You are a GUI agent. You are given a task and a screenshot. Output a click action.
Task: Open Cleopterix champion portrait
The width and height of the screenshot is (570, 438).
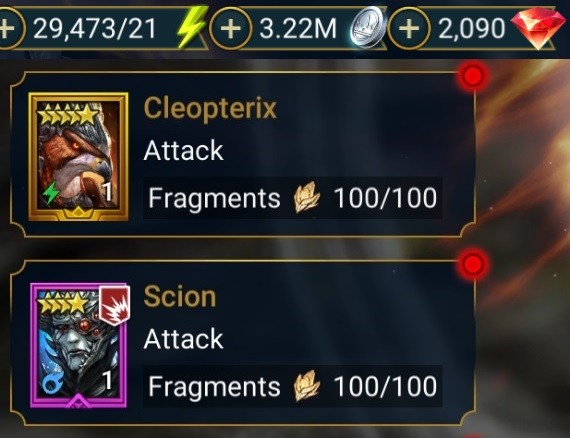[x=78, y=157]
